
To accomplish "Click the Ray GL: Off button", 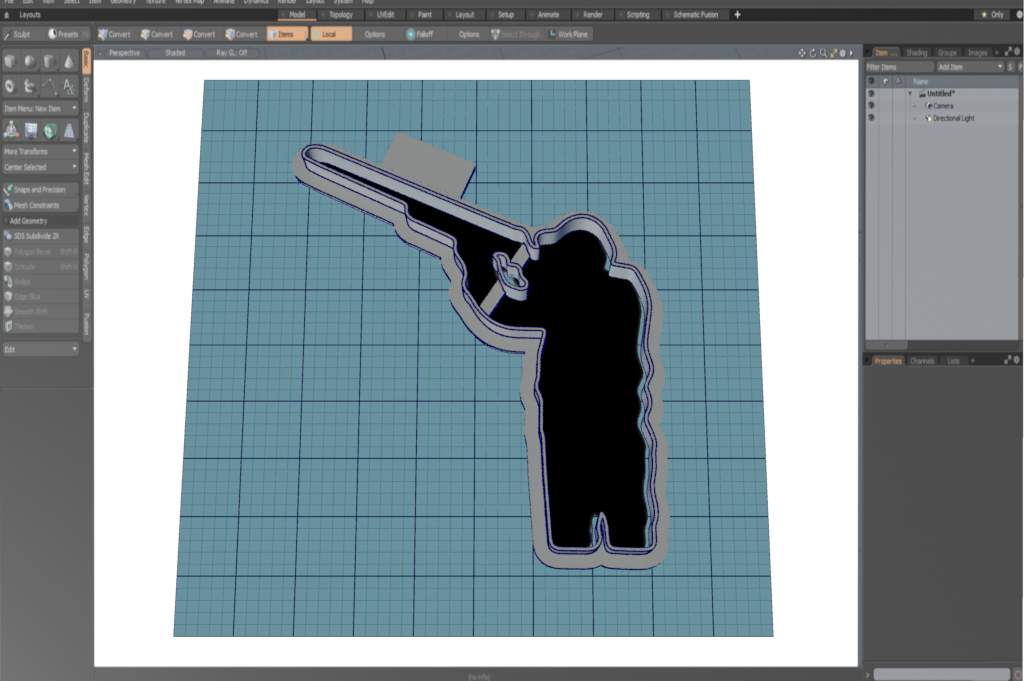I will [x=232, y=53].
